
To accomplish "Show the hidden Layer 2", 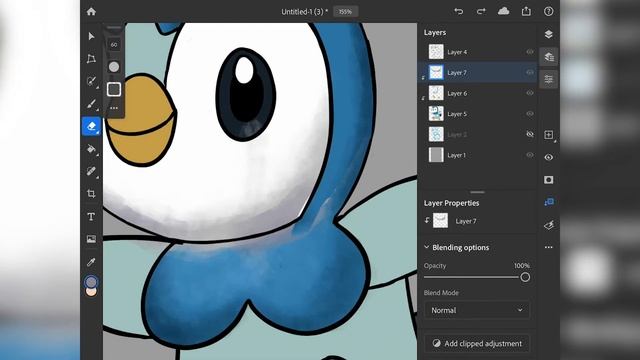I will (x=530, y=134).
